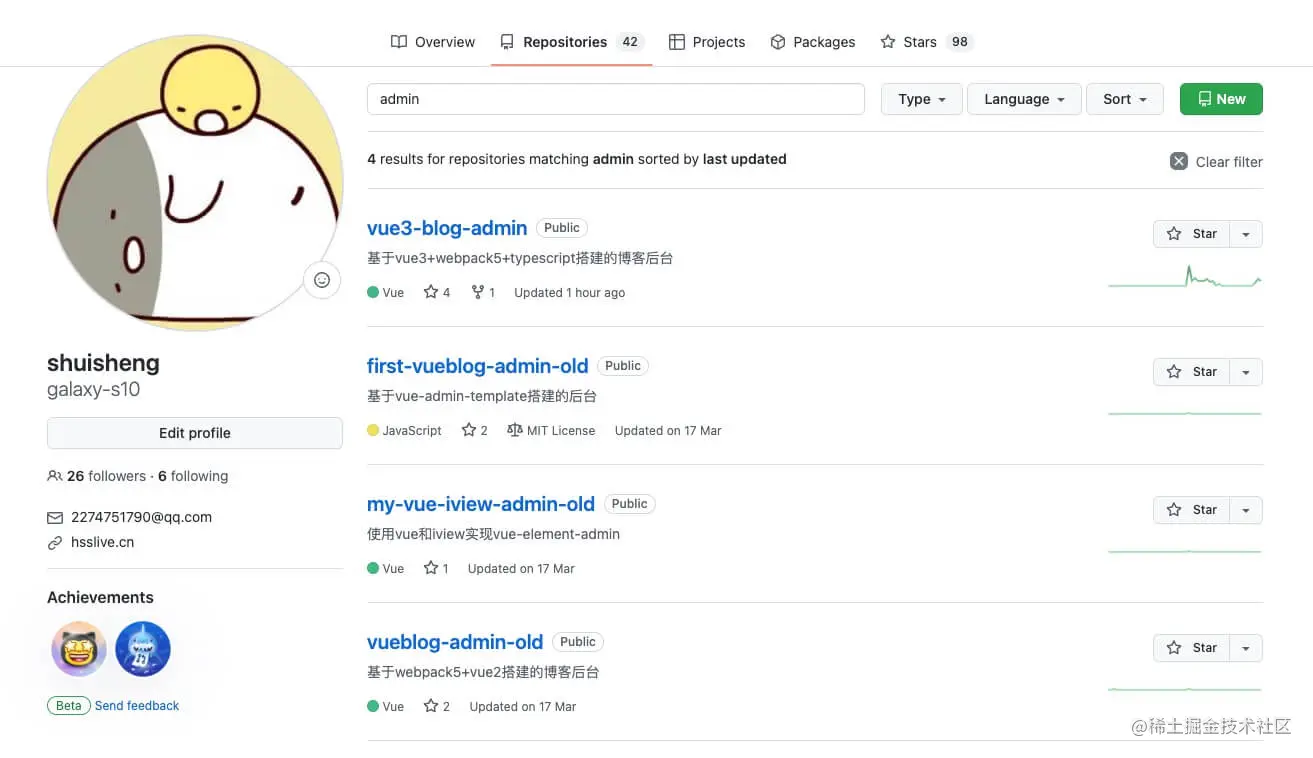Select the Repositories tab
1313x758 pixels.
tap(571, 42)
